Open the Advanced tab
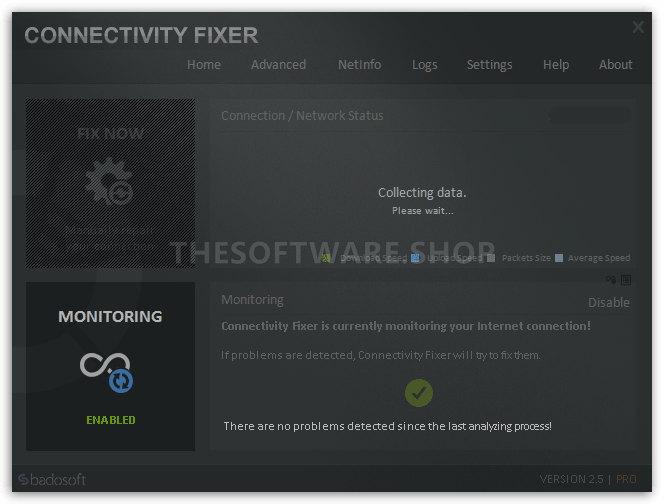The height and width of the screenshot is (504, 664). pos(278,64)
